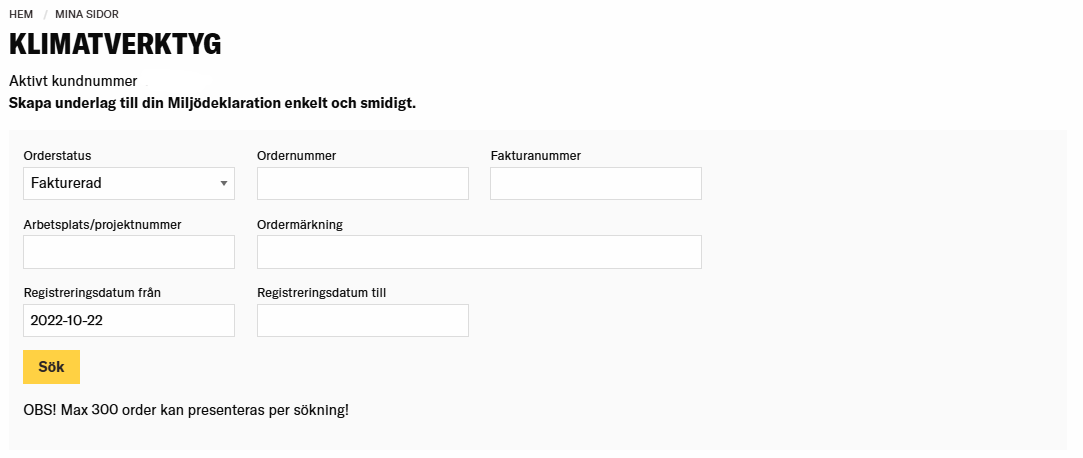Click the Aktivt kundnummer text
The width and height of the screenshot is (1083, 458).
[x=73, y=81]
